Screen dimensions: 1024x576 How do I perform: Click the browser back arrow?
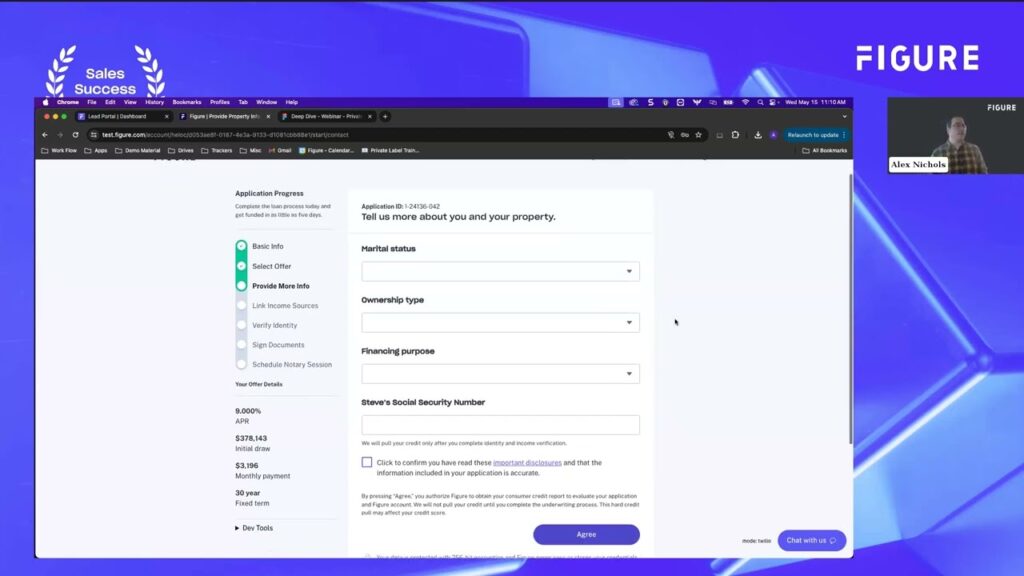(x=45, y=135)
